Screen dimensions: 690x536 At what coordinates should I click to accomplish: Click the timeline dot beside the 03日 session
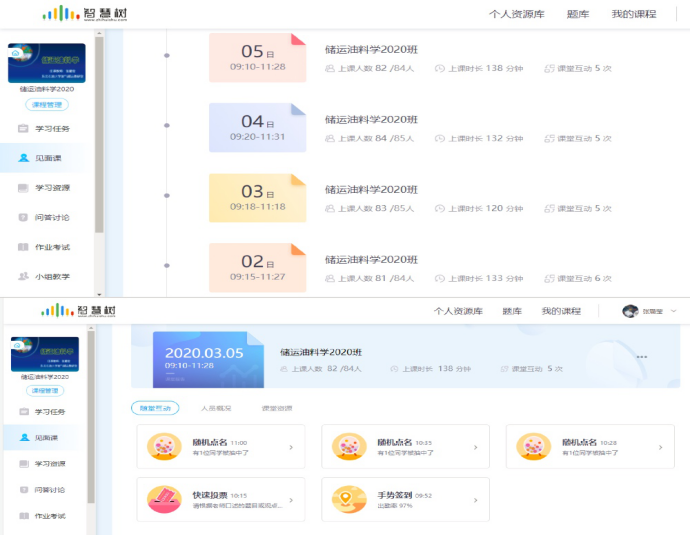click(166, 196)
